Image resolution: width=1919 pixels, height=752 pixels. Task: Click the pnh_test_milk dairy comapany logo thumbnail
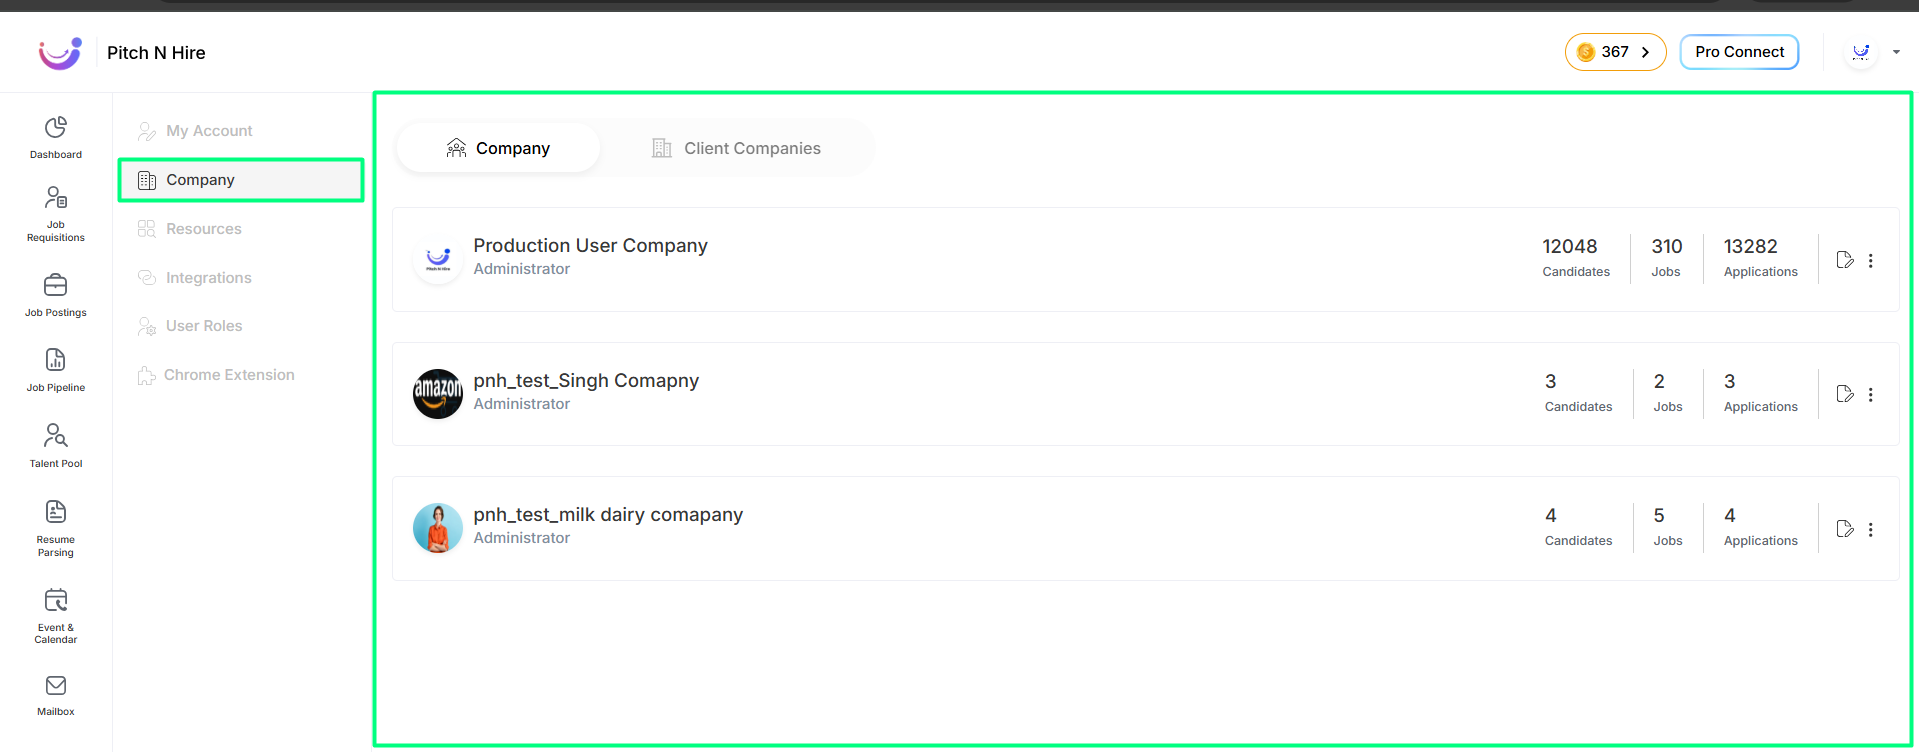point(438,528)
